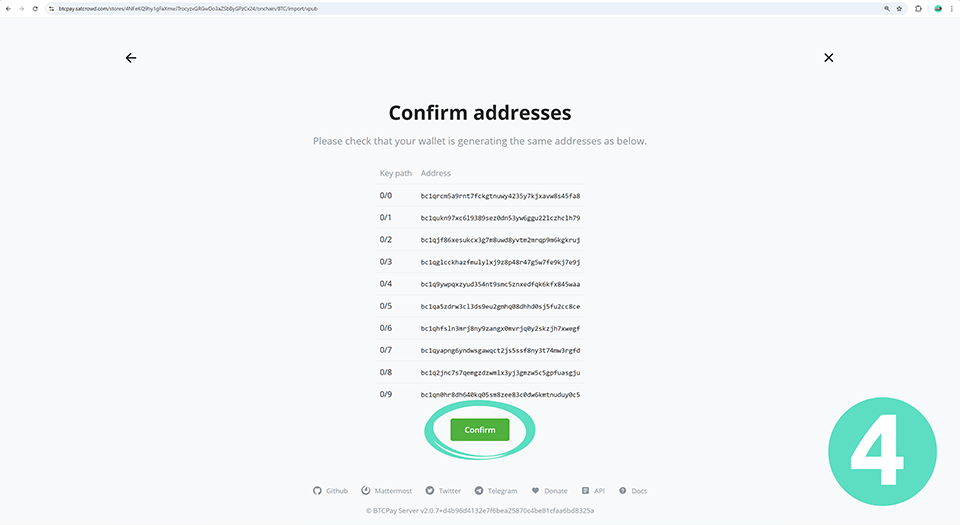Viewport: 960px width, 525px height.
Task: Close the wizard with the X icon
Action: (828, 58)
